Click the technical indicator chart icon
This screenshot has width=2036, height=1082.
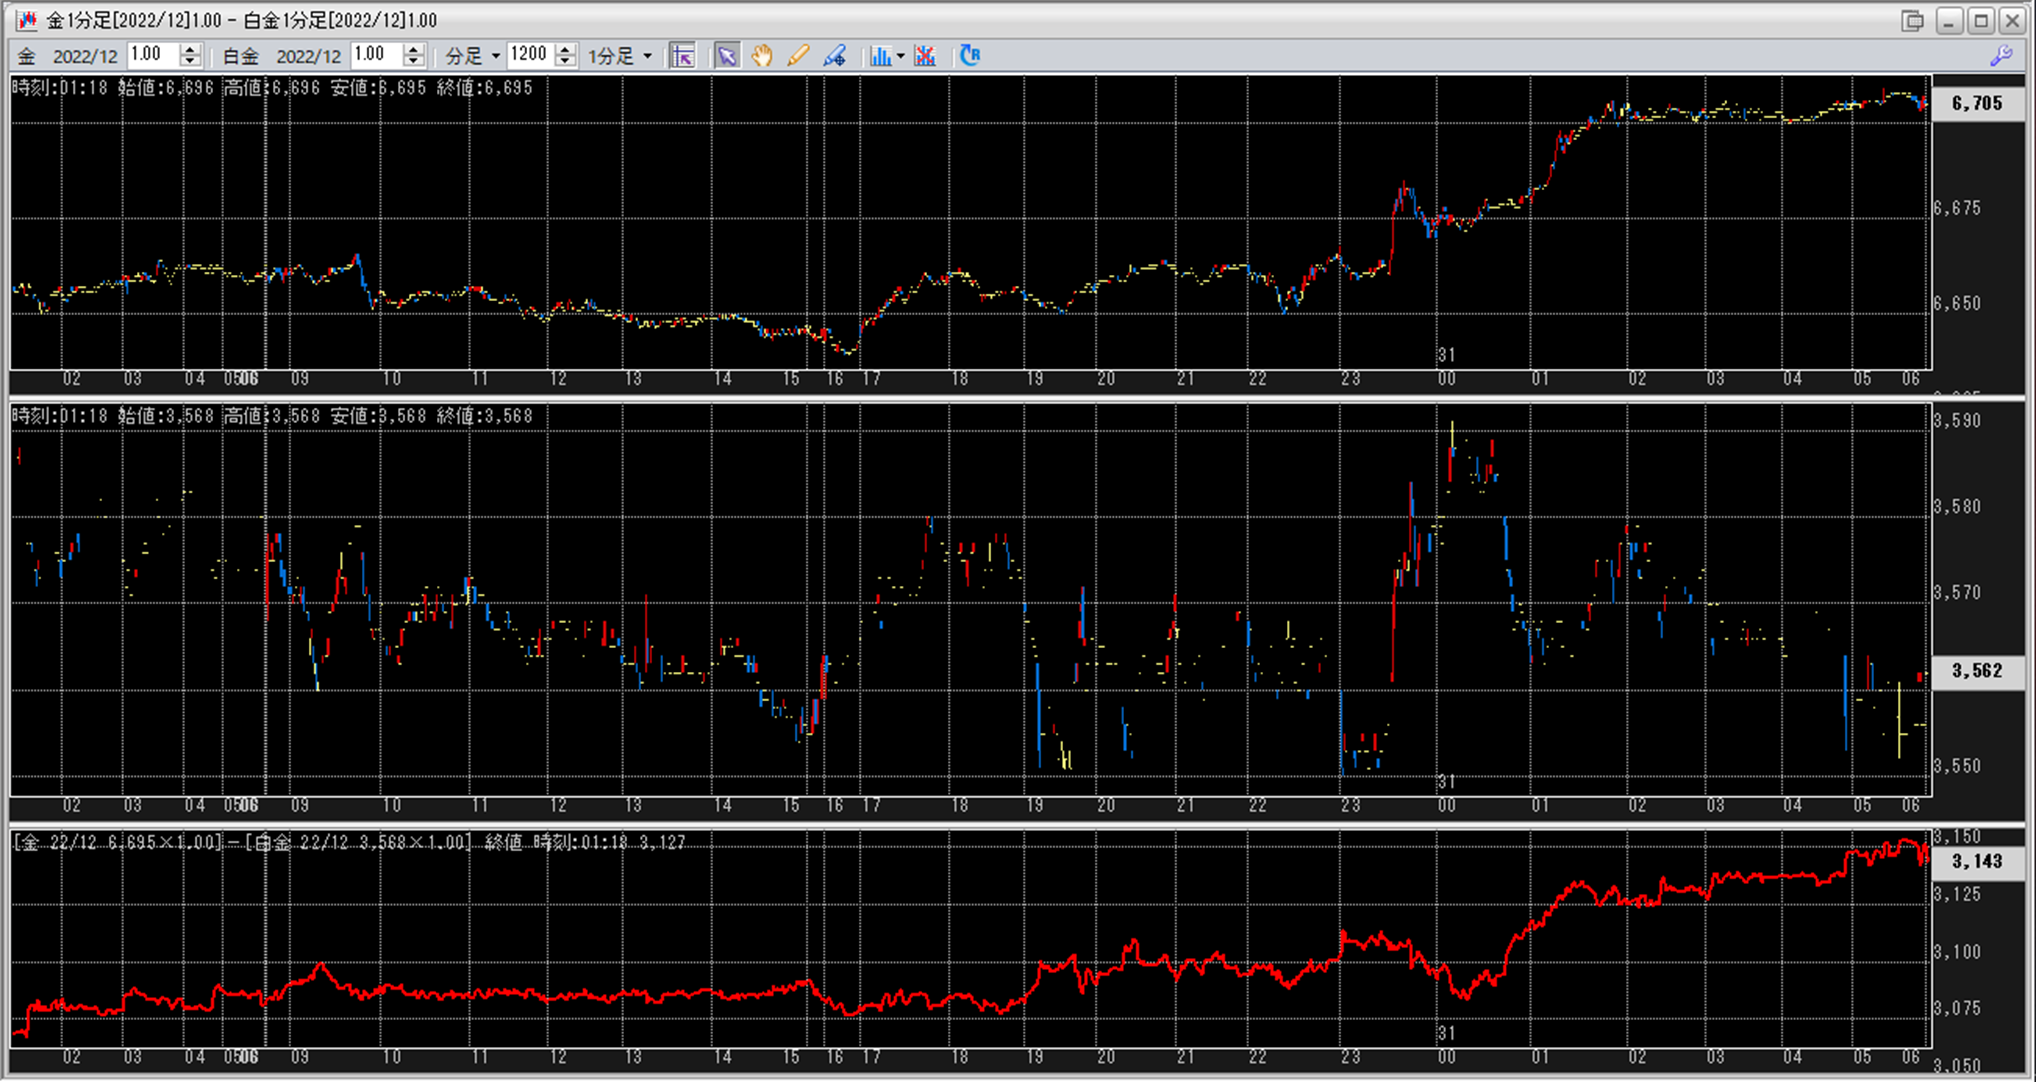[x=880, y=56]
